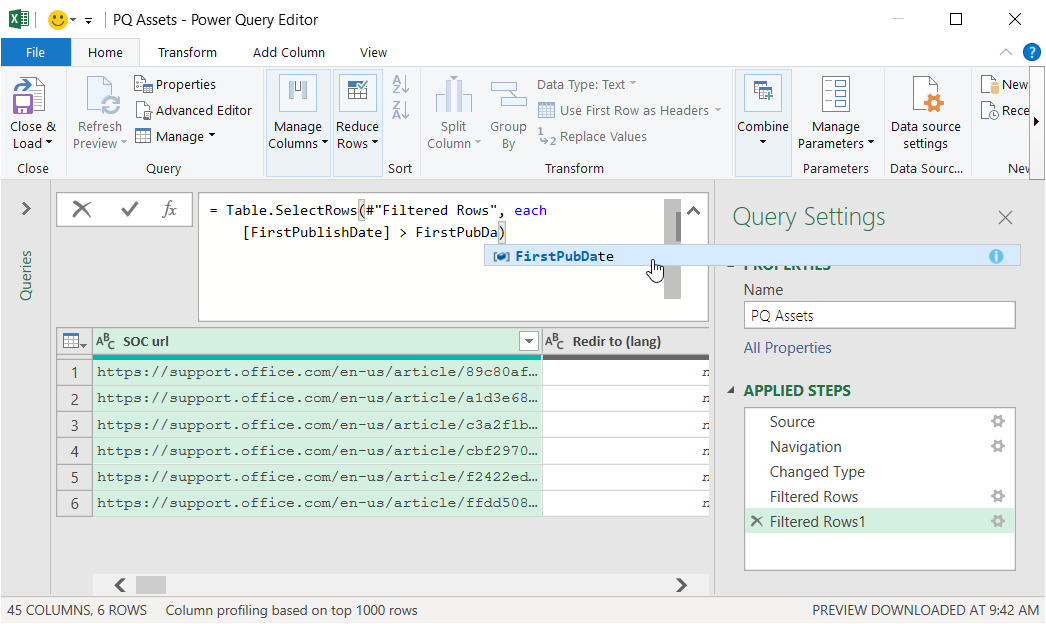This screenshot has height=624, width=1046.
Task: Open the Help icon
Action: [x=1031, y=52]
